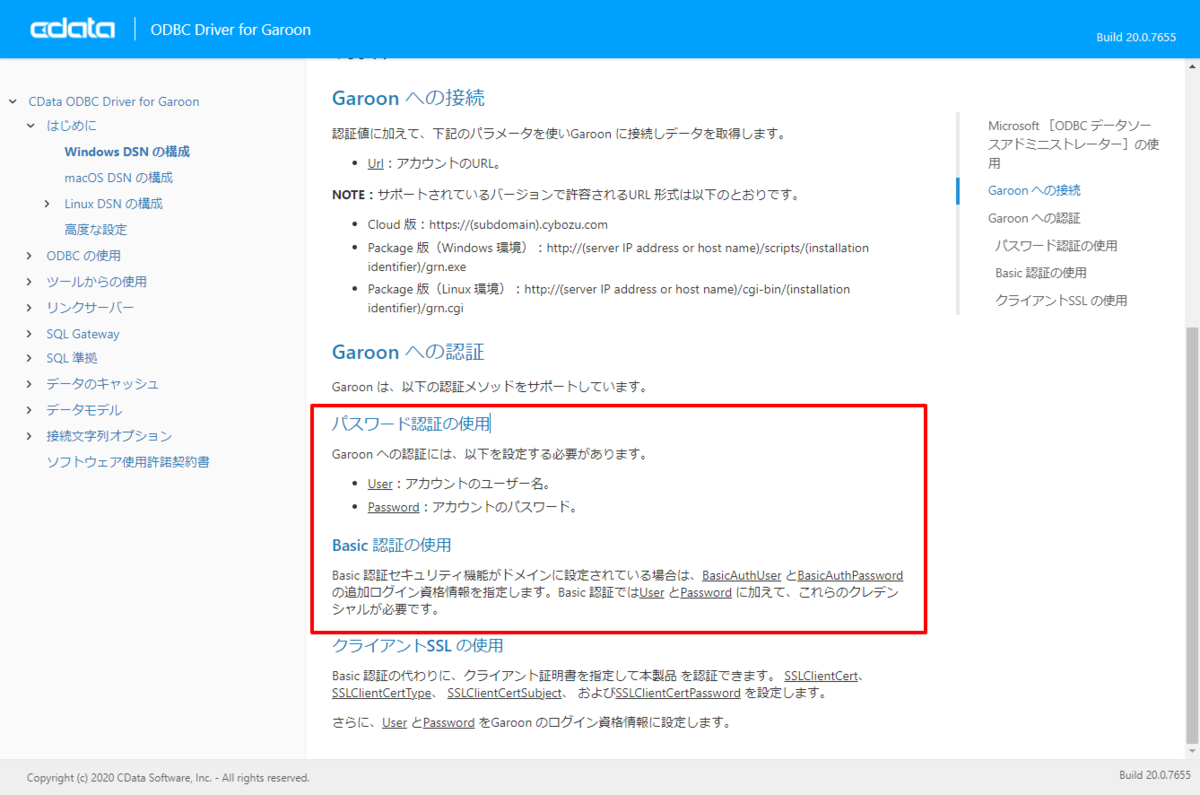Image resolution: width=1200 pixels, height=795 pixels.
Task: Open the SSLClientCert link
Action: [821, 676]
